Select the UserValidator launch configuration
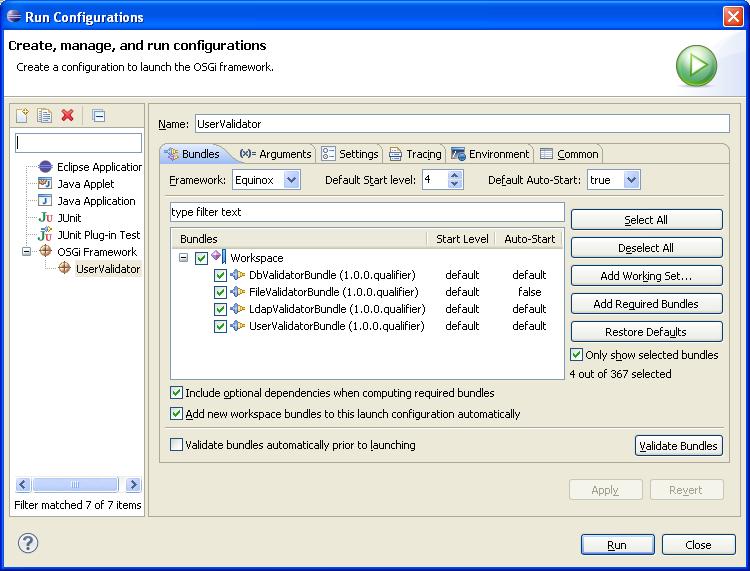 pyautogui.click(x=107, y=269)
